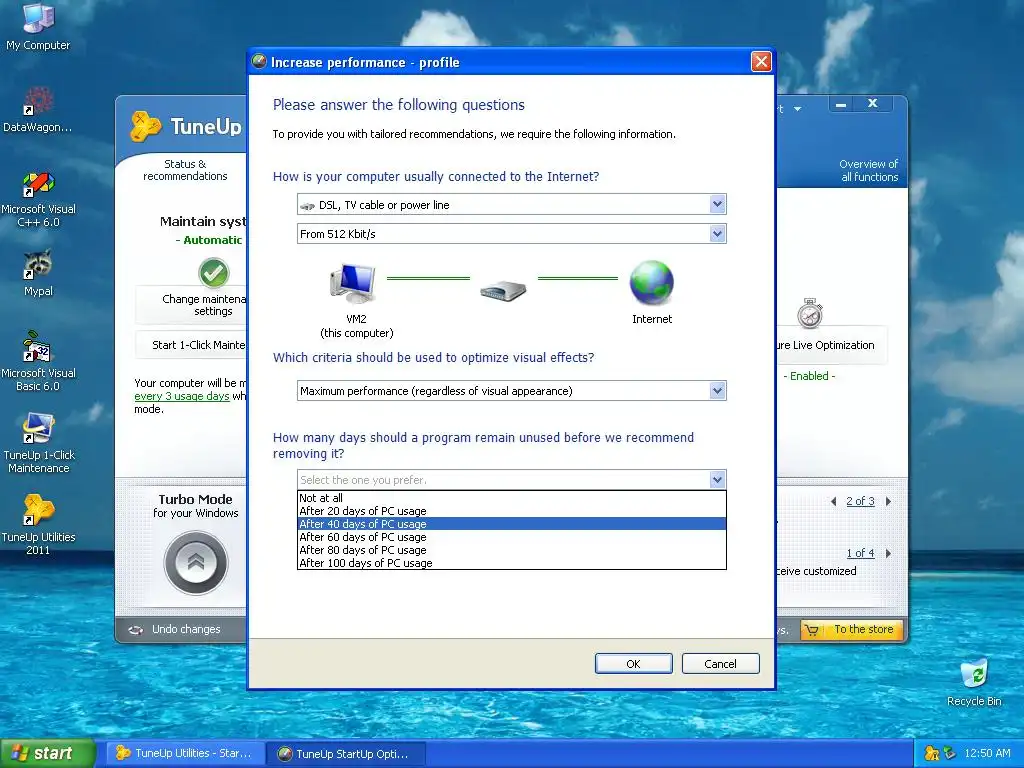Click the '1 of 4' pager link
Screen dimensions: 1024x768
pyautogui.click(x=860, y=553)
